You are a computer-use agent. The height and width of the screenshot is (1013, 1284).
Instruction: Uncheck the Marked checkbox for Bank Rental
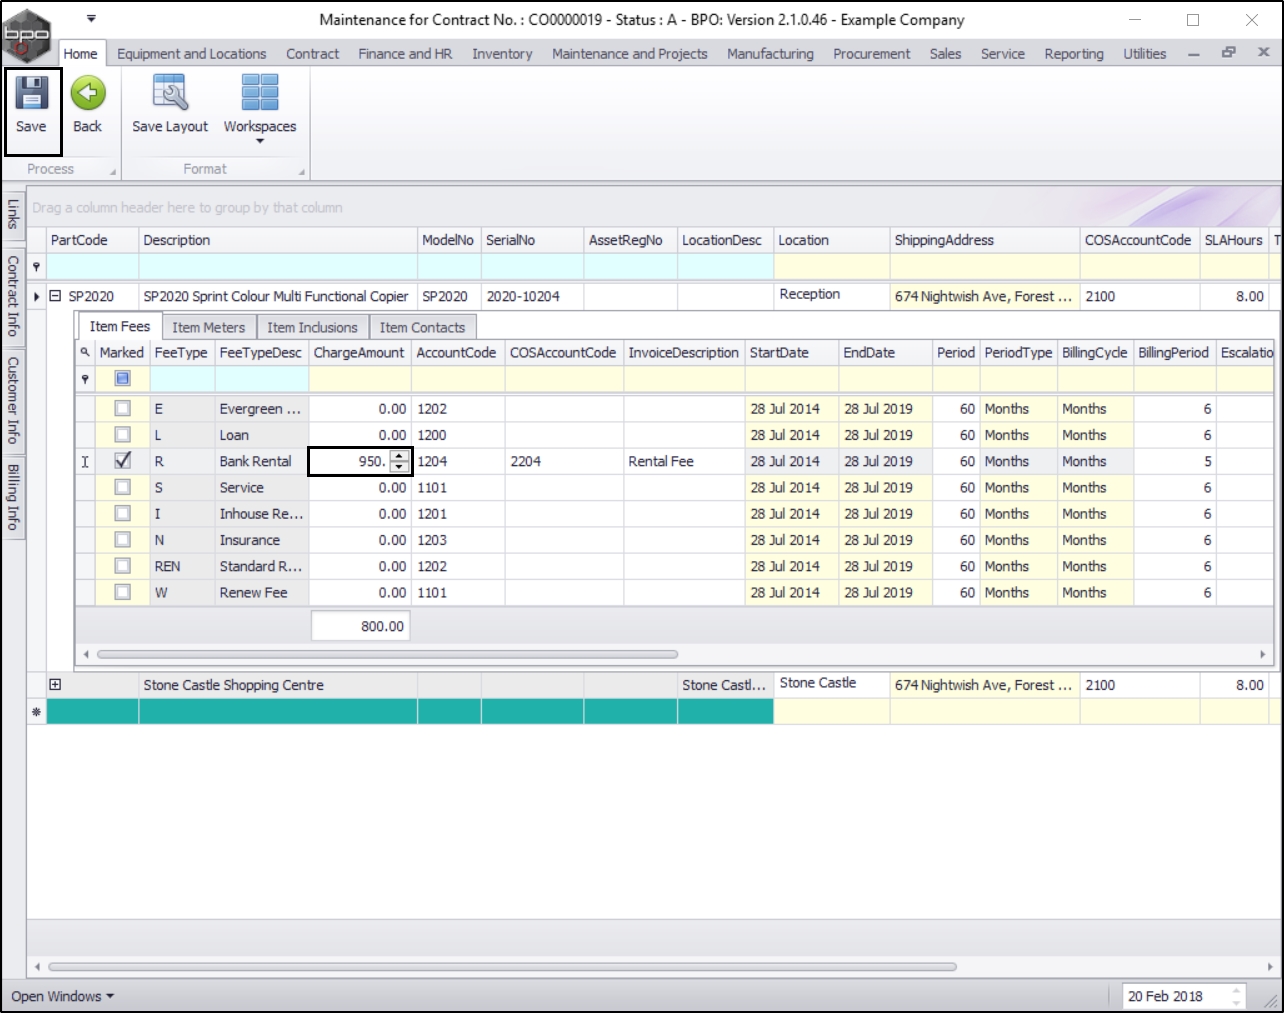click(x=122, y=461)
